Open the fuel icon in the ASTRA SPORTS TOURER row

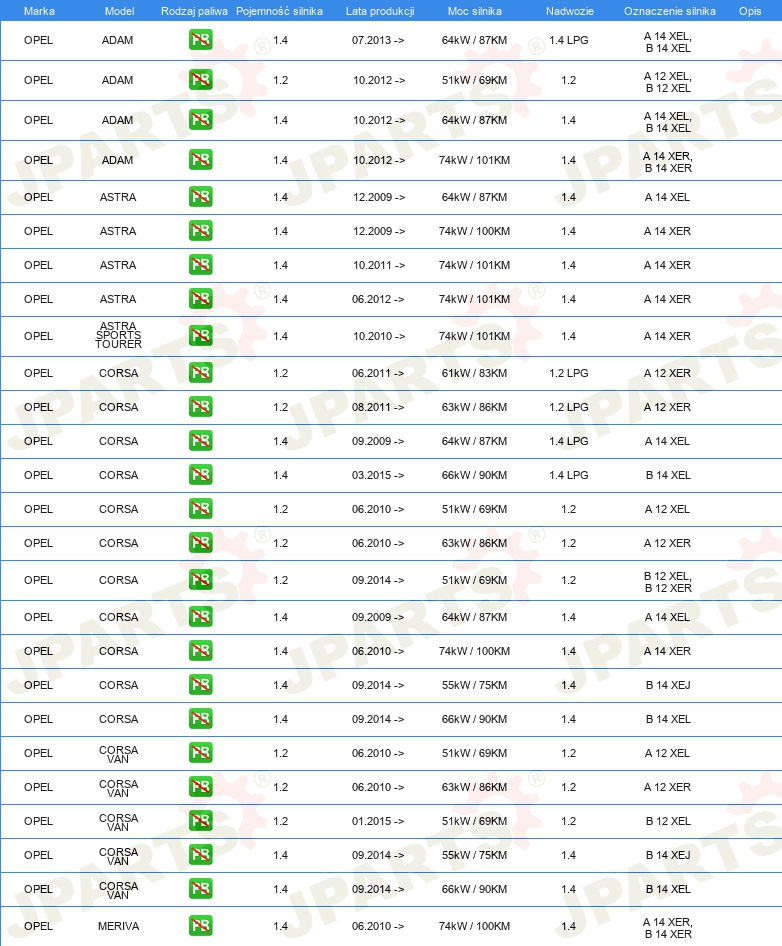click(x=200, y=336)
